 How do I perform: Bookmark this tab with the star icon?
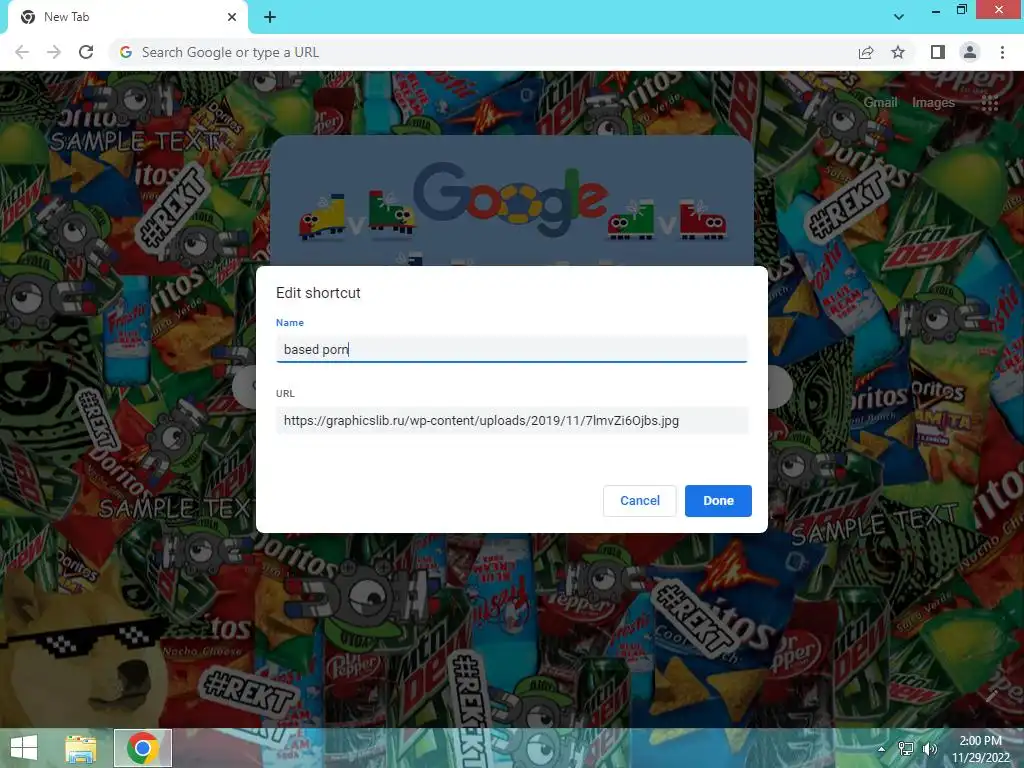coord(898,52)
